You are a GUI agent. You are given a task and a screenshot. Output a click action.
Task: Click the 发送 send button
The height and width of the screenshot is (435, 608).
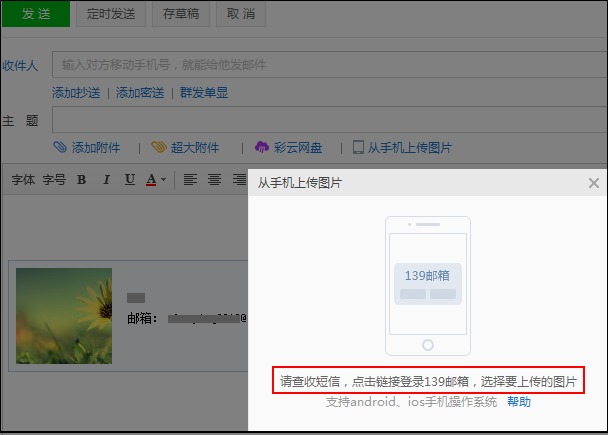[36, 13]
